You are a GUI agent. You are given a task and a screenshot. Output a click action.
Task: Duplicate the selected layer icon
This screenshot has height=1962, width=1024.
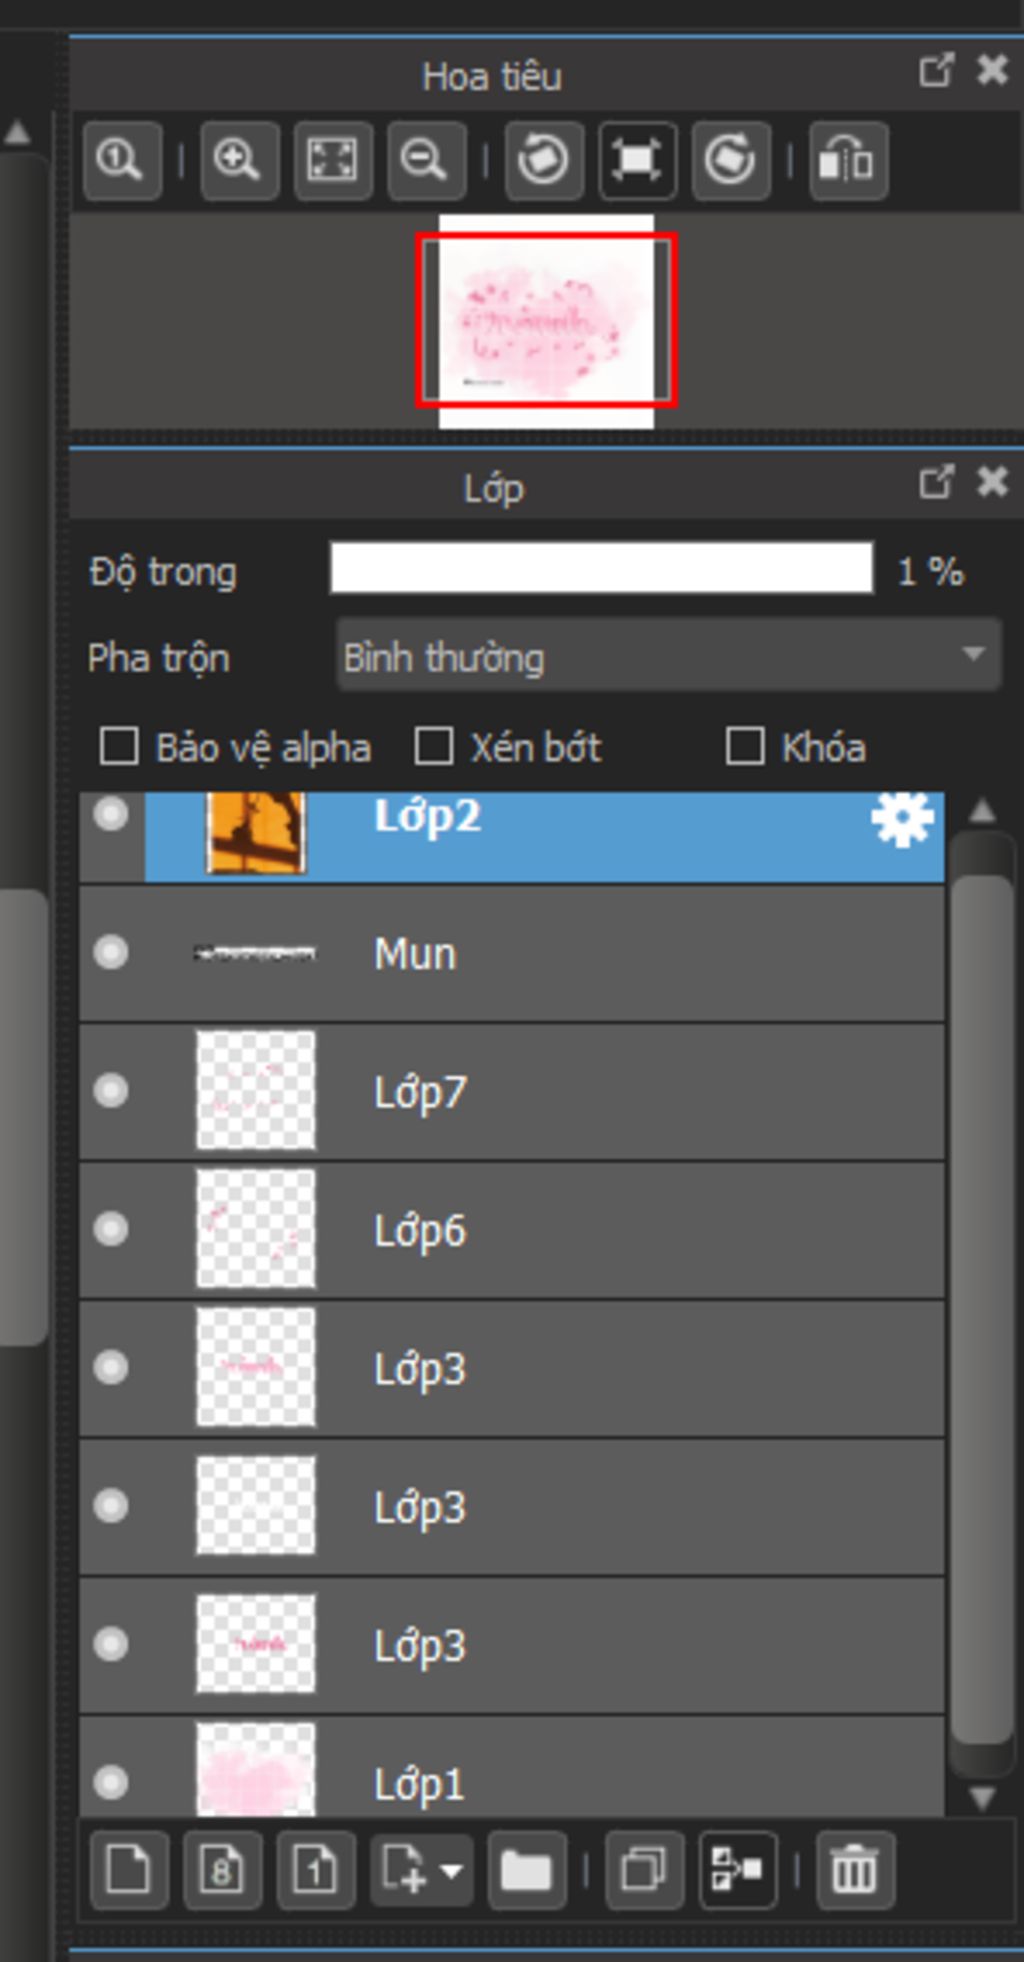tap(644, 1870)
